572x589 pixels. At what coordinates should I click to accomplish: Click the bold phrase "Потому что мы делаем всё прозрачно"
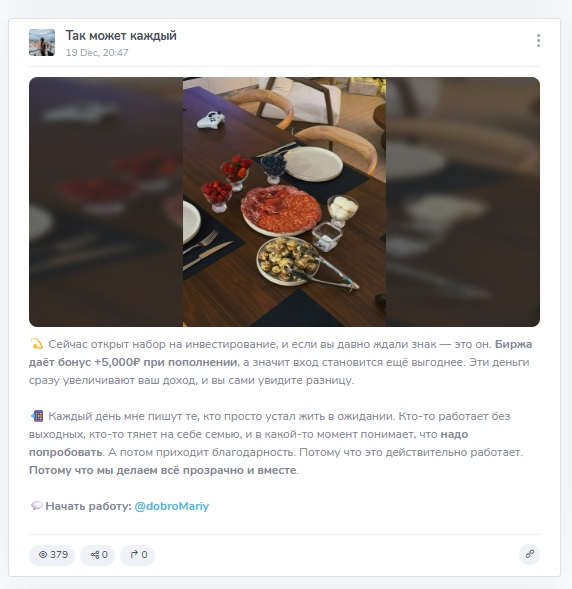(137, 470)
